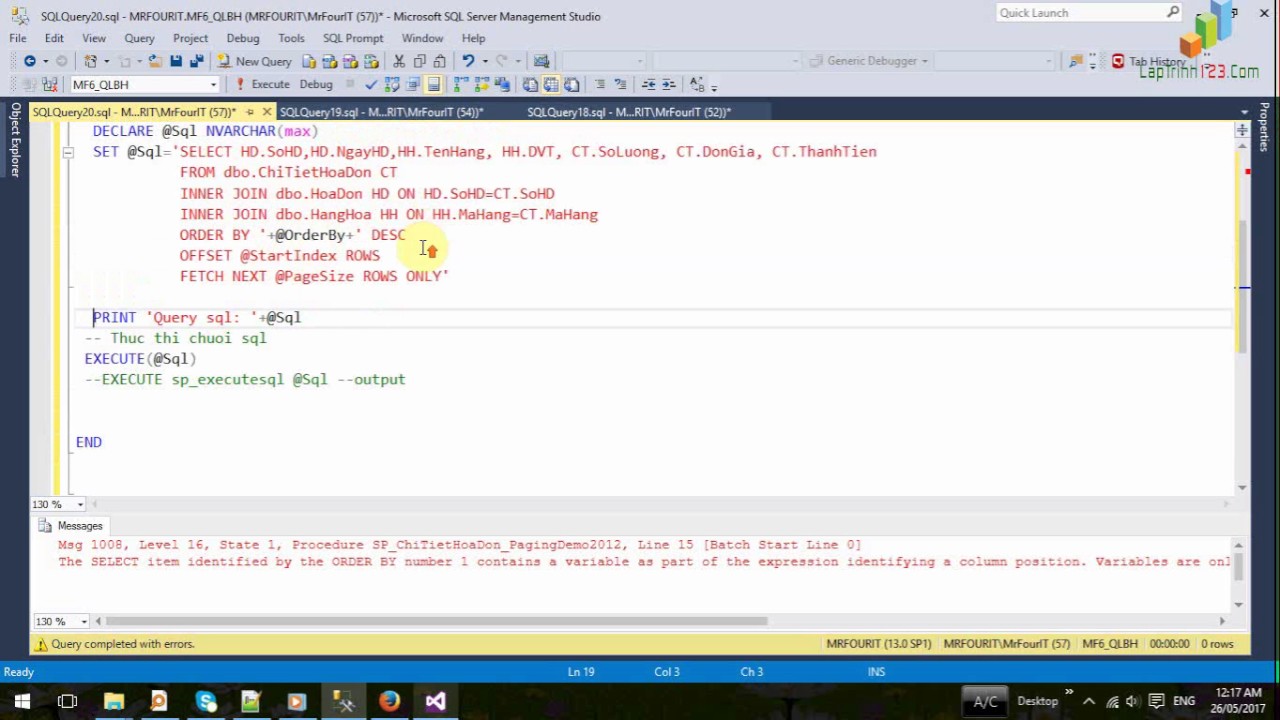Pin the SQLQuery20.sql tab

(x=250, y=112)
